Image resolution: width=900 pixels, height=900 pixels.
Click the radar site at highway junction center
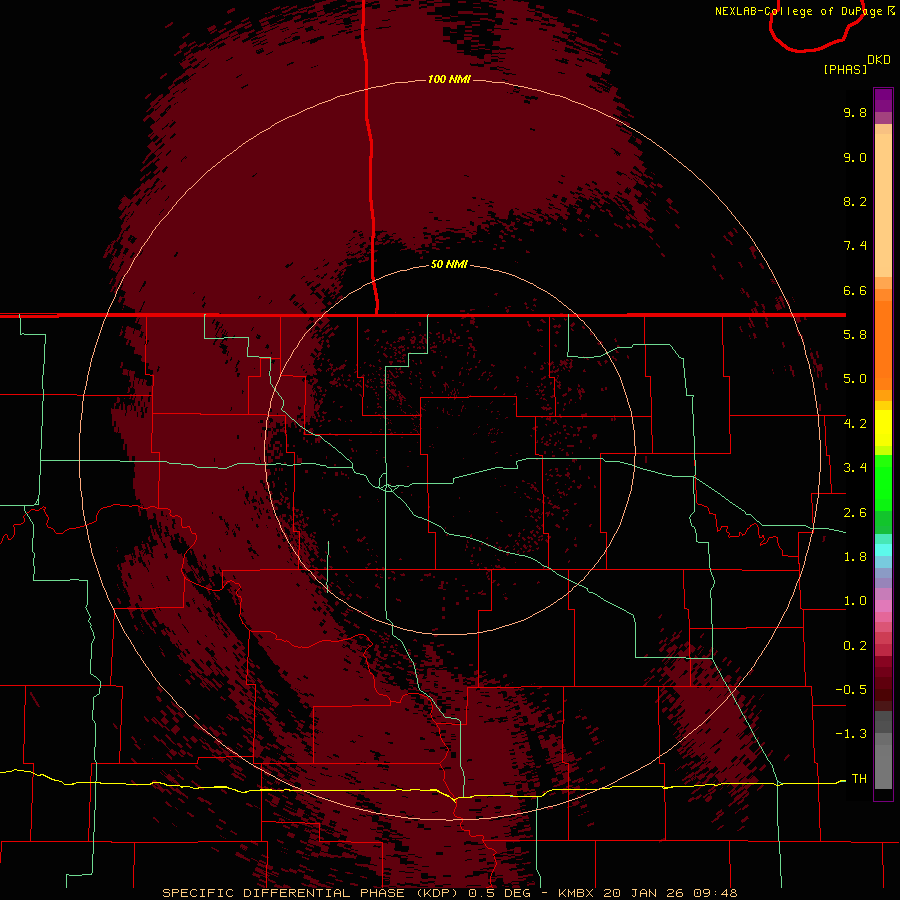tap(388, 487)
